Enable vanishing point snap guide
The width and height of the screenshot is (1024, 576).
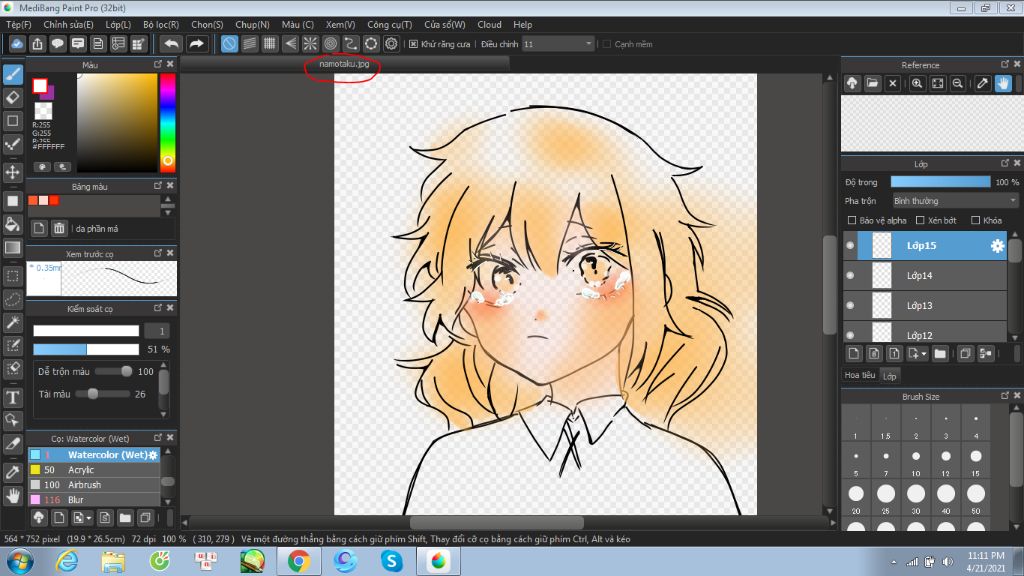click(x=290, y=44)
